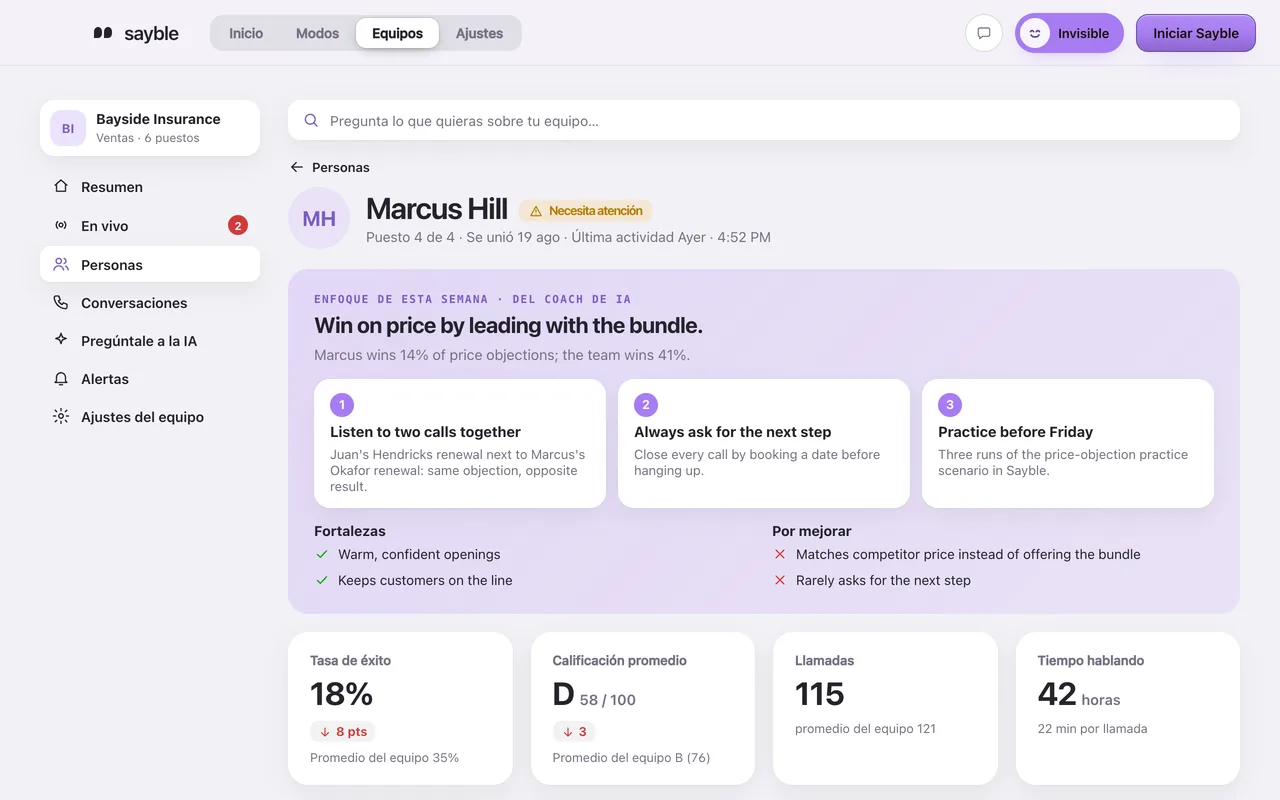The image size is (1280, 800).
Task: Open En vivo broadcast icon
Action: point(61,226)
